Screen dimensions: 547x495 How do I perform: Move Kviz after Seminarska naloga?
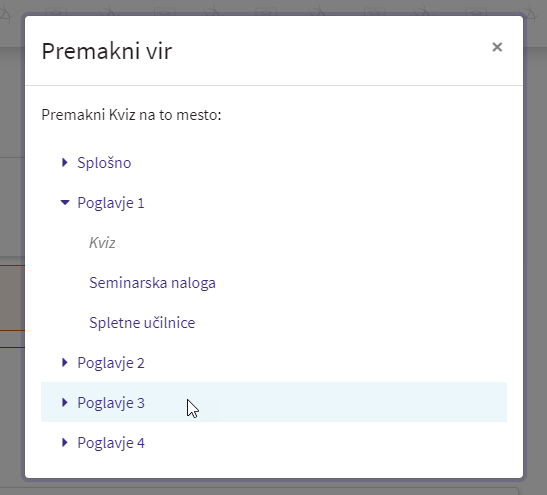(x=152, y=283)
